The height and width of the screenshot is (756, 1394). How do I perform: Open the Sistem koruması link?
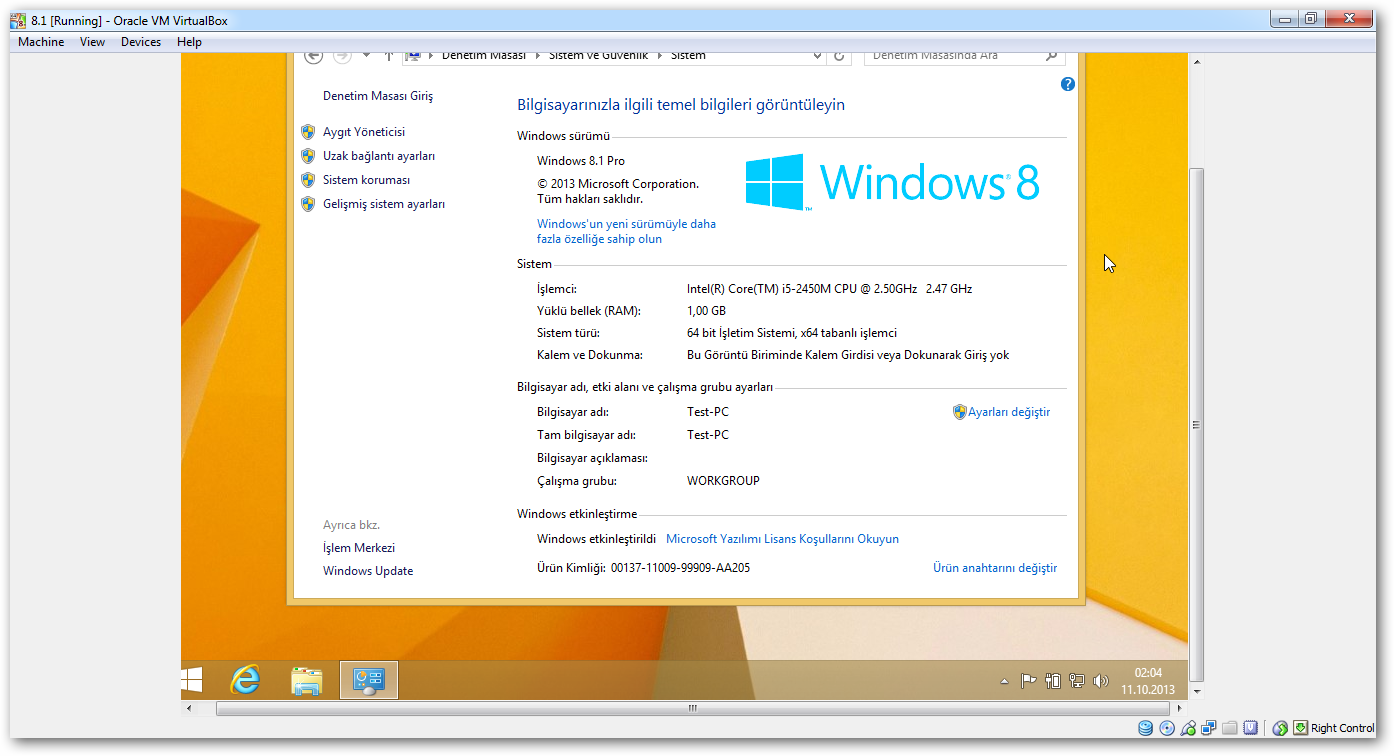pyautogui.click(x=366, y=180)
